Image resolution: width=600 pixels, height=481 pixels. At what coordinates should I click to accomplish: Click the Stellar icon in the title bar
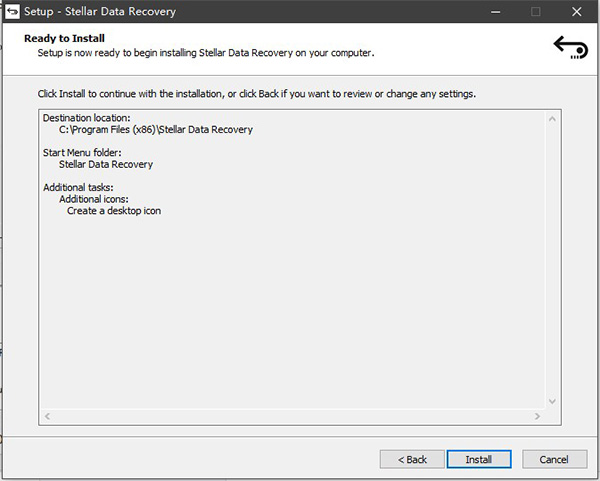[x=12, y=12]
